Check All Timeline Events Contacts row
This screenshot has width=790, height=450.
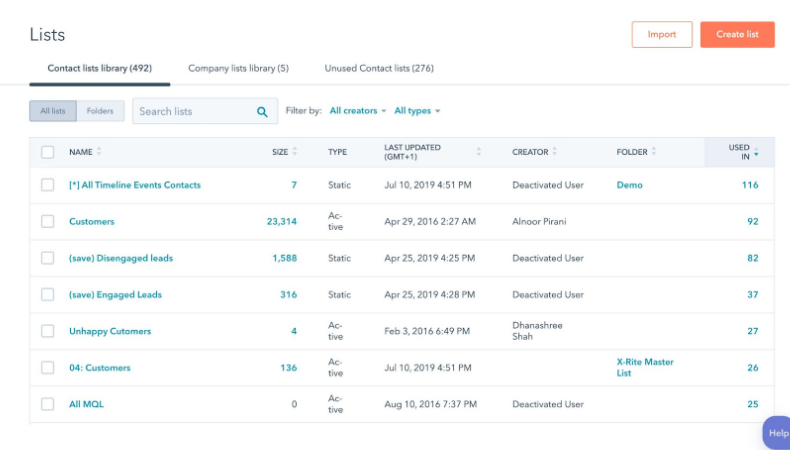click(47, 185)
